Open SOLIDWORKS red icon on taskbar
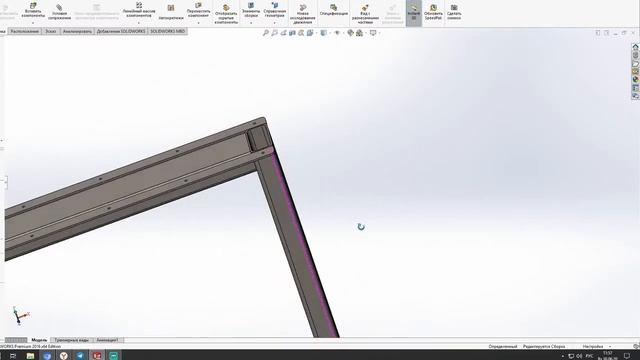This screenshot has height=360, width=640. pyautogui.click(x=97, y=356)
